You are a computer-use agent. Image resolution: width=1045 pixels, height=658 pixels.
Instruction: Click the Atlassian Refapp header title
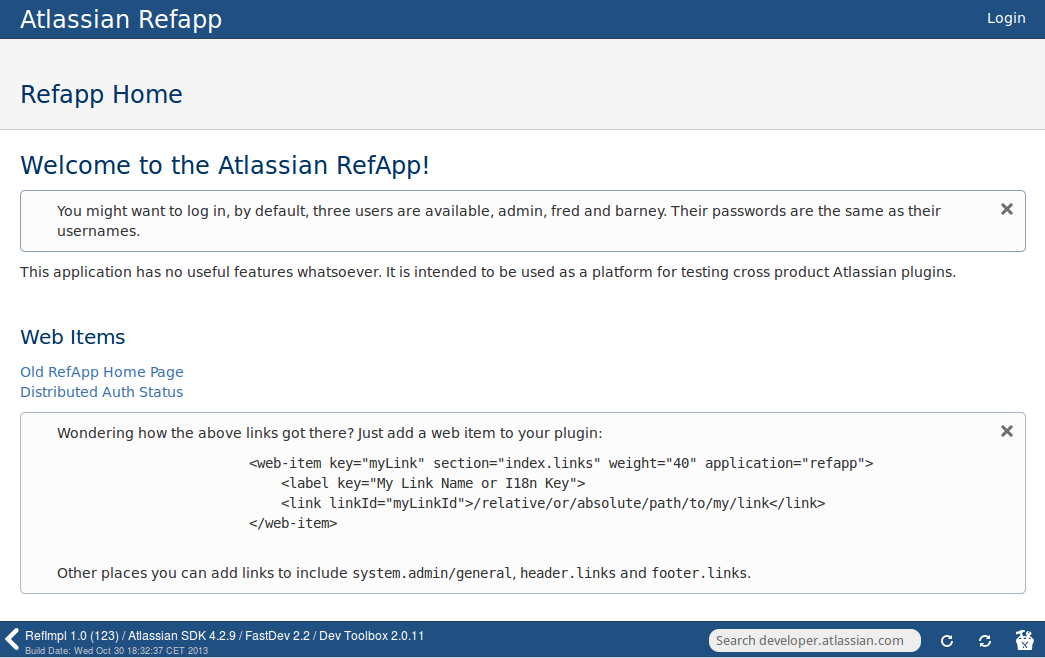[x=121, y=19]
